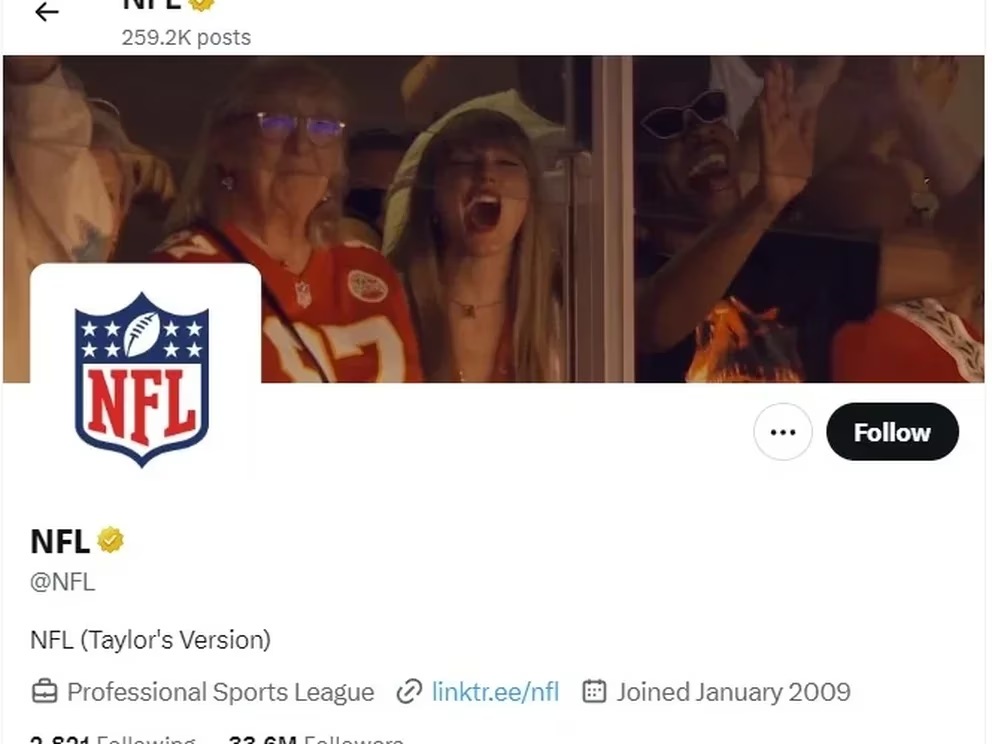Click the Following count
This screenshot has height=744, width=992.
112,740
